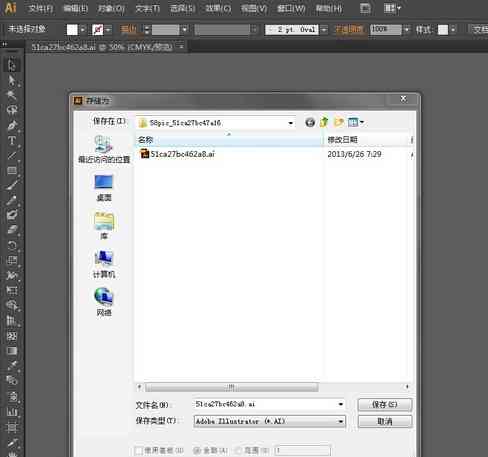Select the All artboards radio button
The image size is (488, 457).
pyautogui.click(x=197, y=451)
